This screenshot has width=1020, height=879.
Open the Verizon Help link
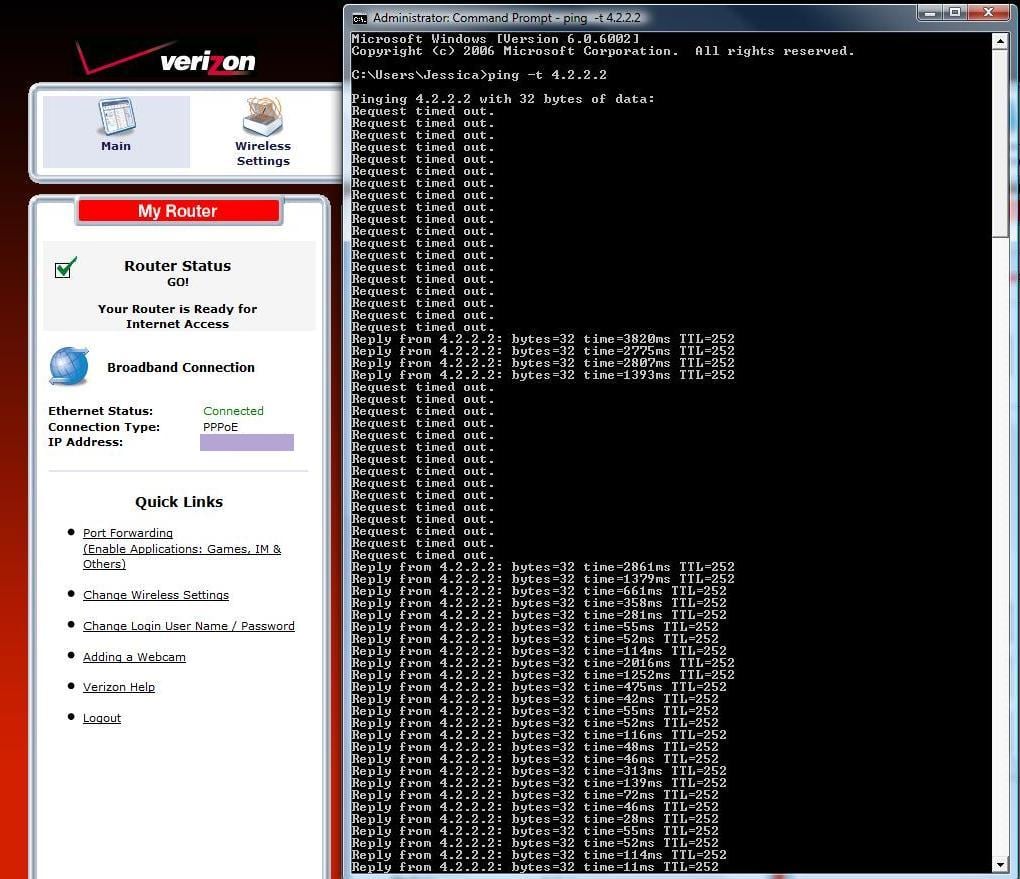pyautogui.click(x=118, y=687)
